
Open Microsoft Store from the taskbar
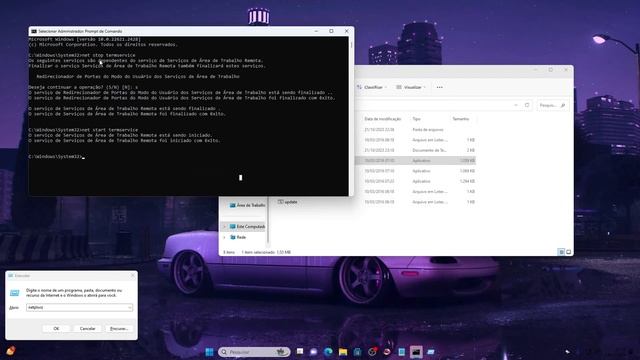358,352
